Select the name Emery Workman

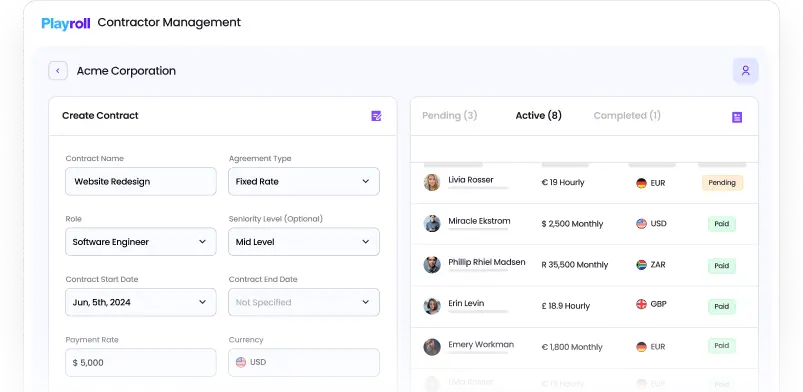pos(481,344)
